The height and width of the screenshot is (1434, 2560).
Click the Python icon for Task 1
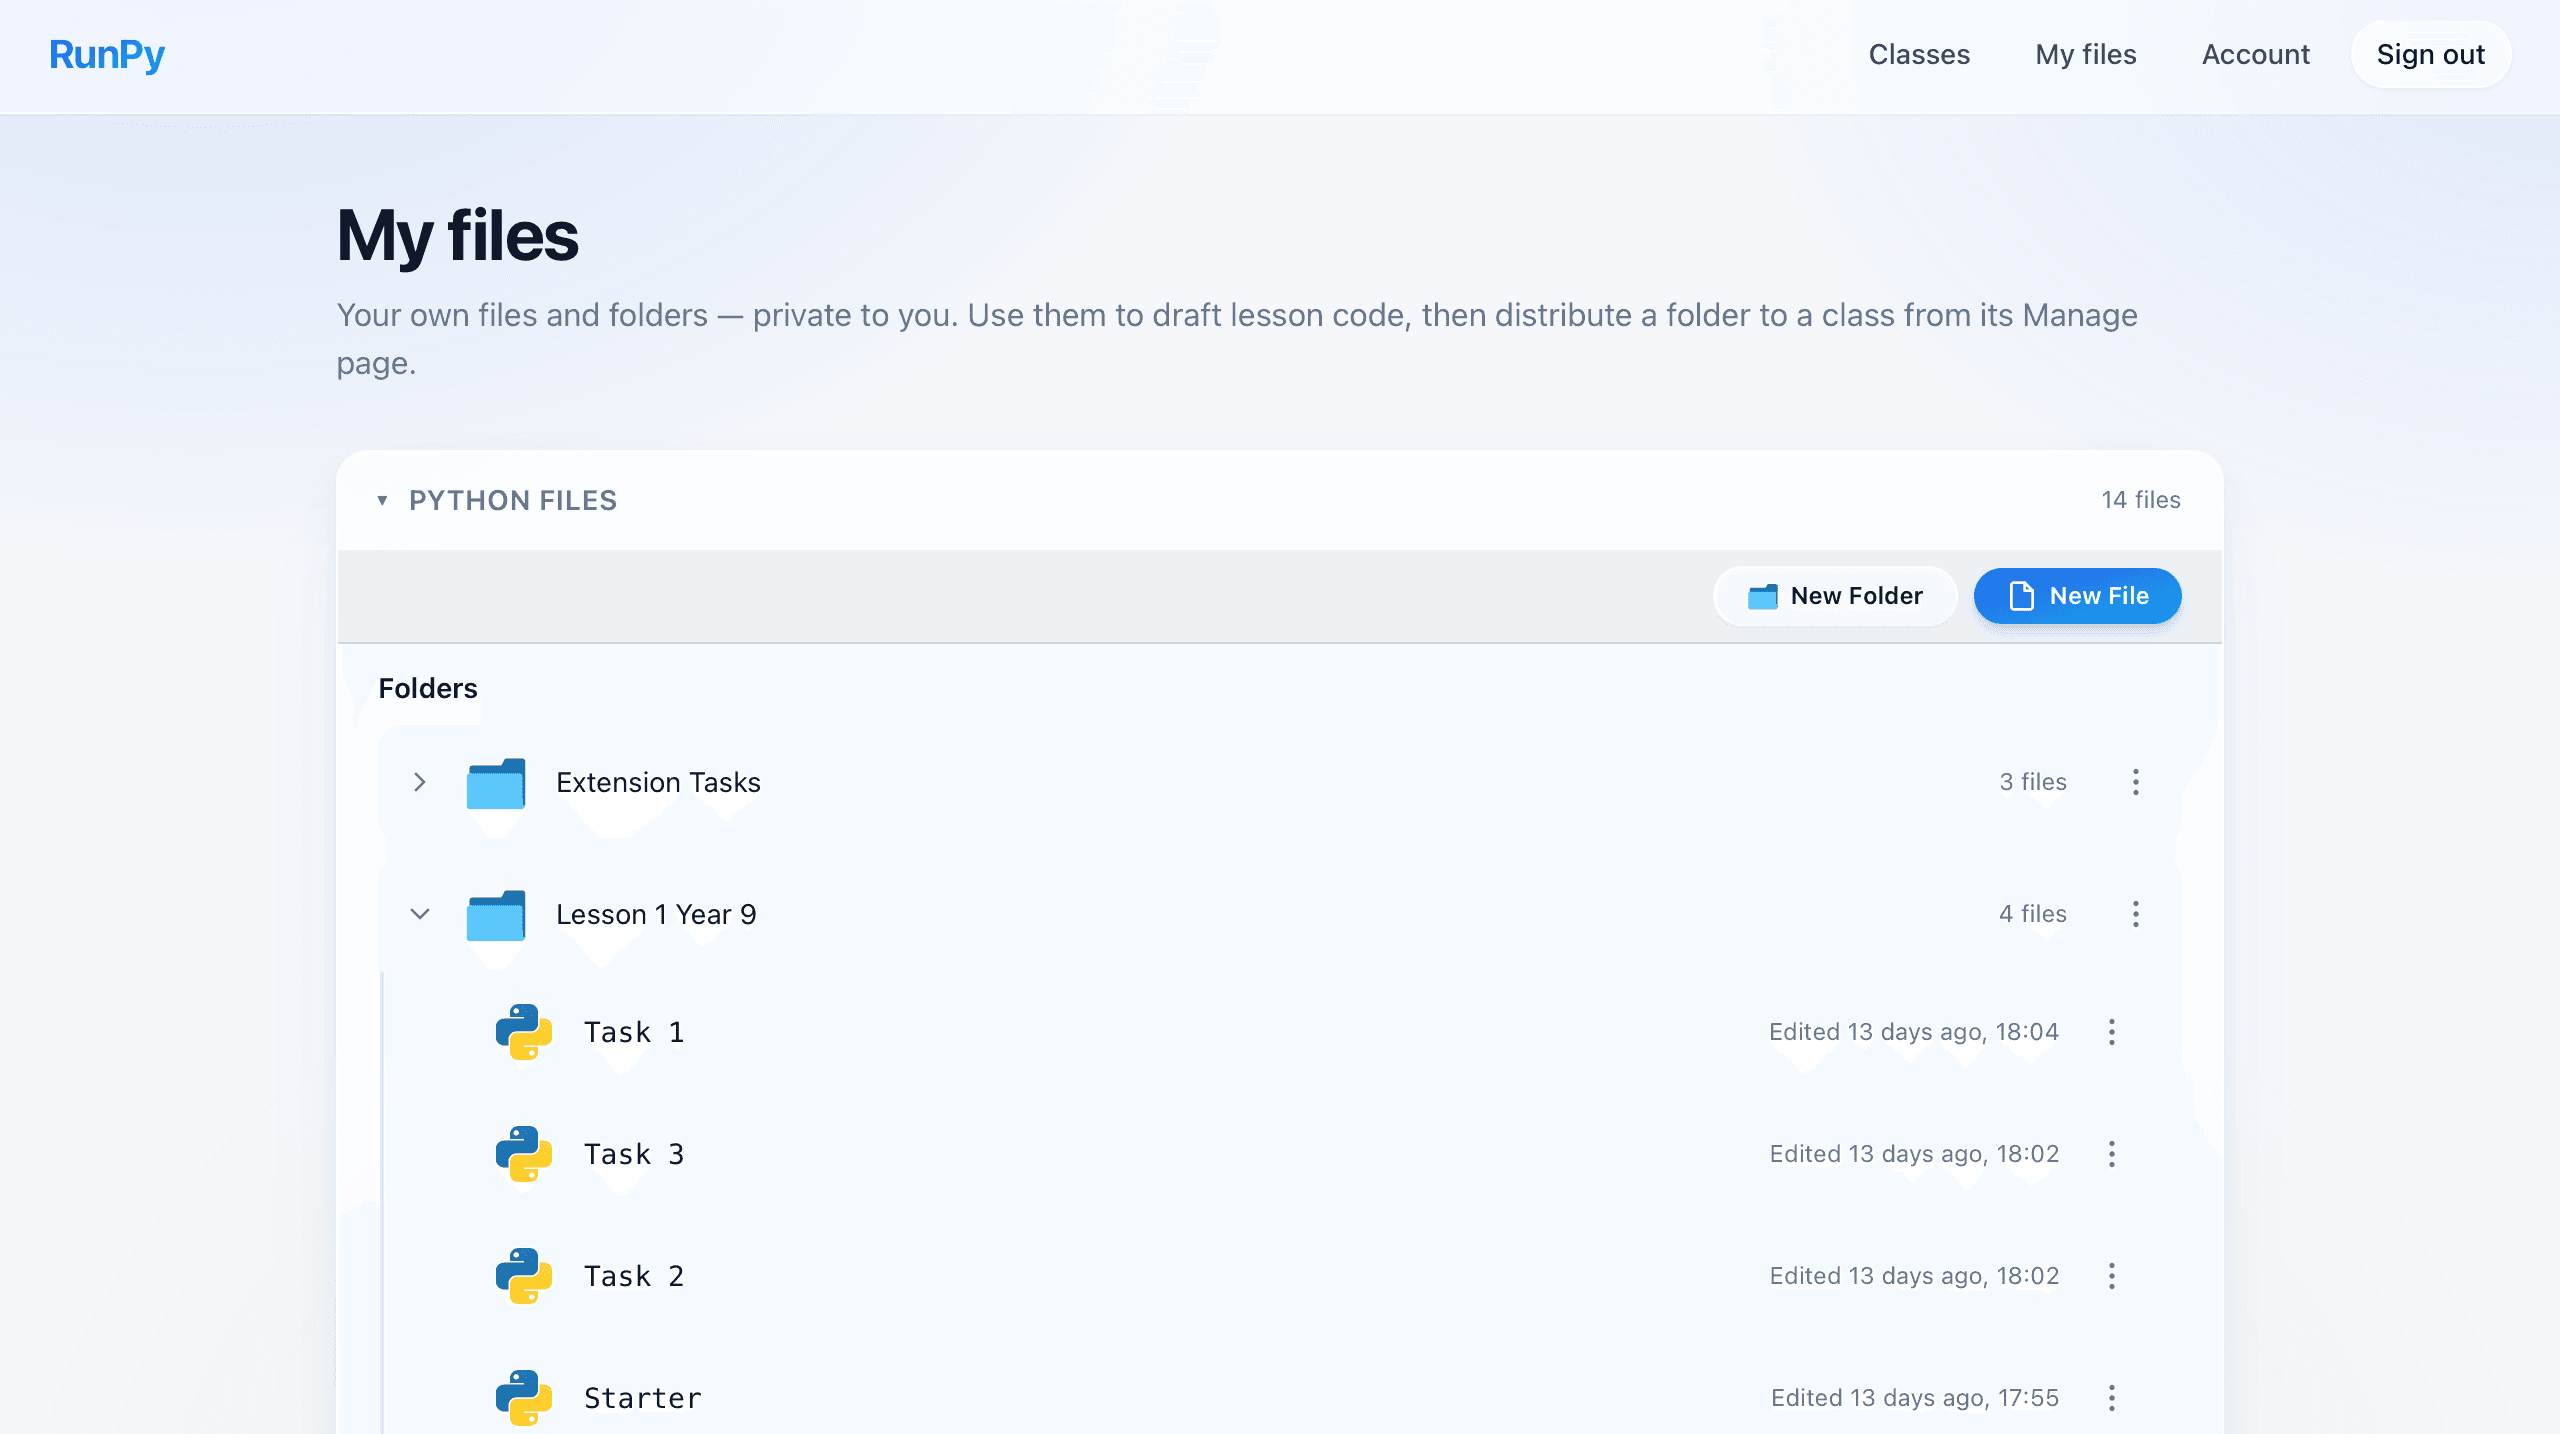(x=524, y=1032)
